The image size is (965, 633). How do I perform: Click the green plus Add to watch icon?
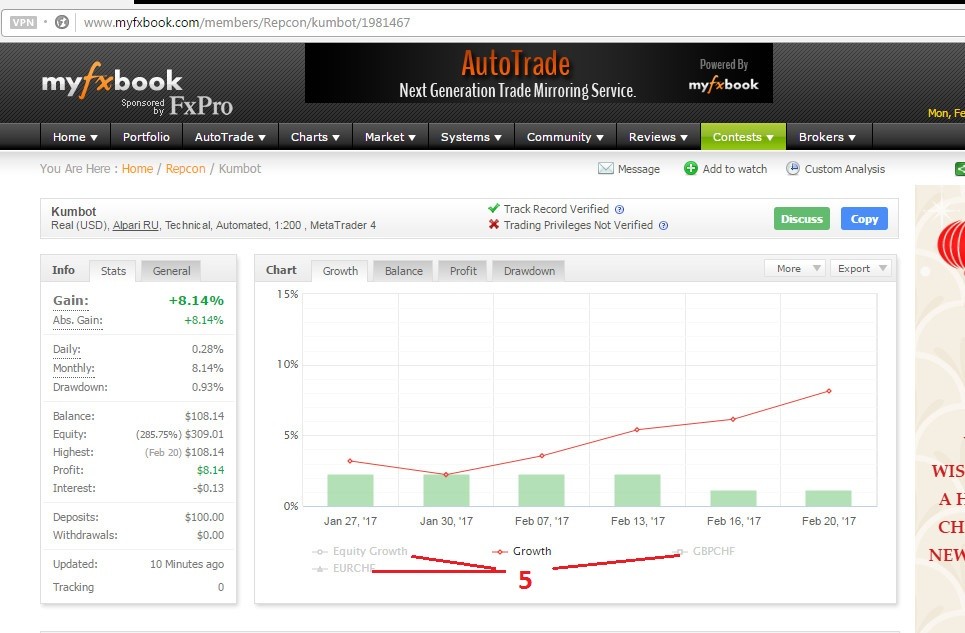coord(691,169)
